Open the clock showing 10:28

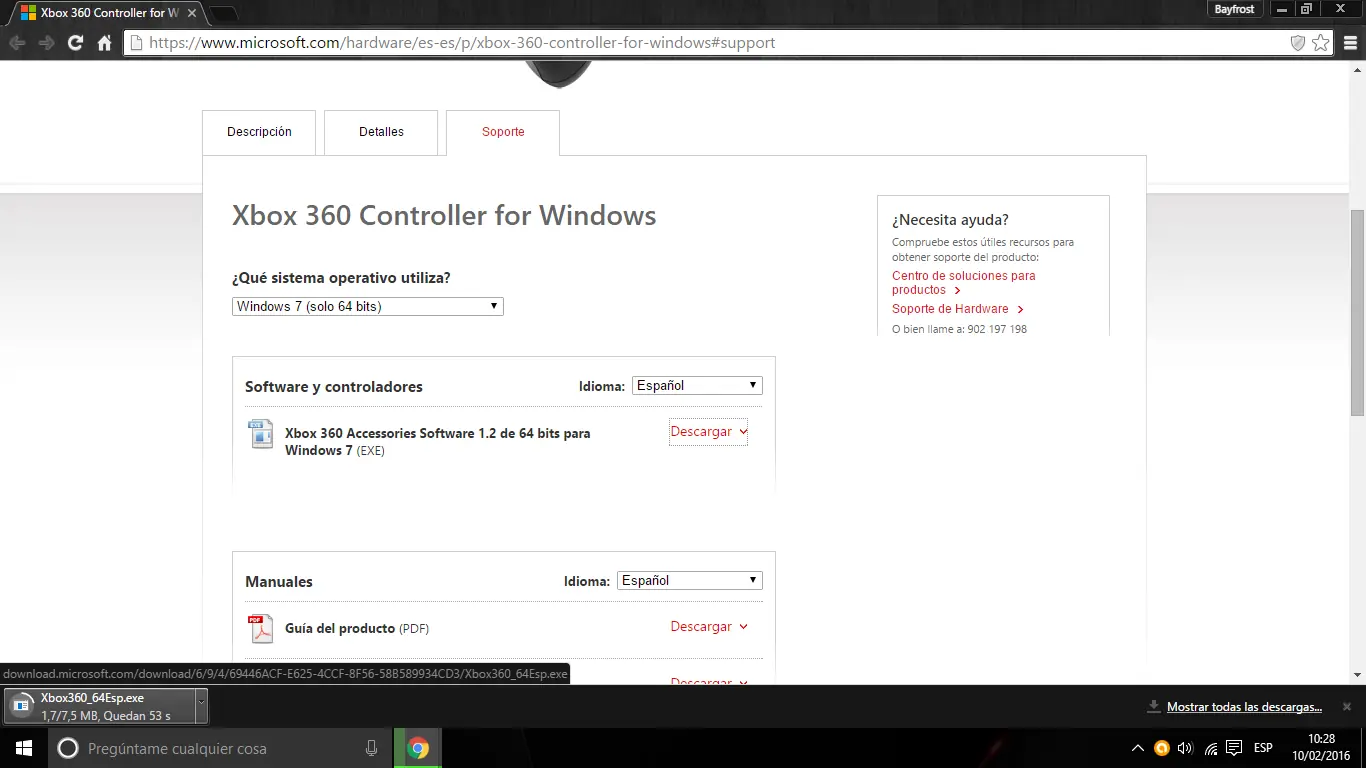click(1322, 748)
